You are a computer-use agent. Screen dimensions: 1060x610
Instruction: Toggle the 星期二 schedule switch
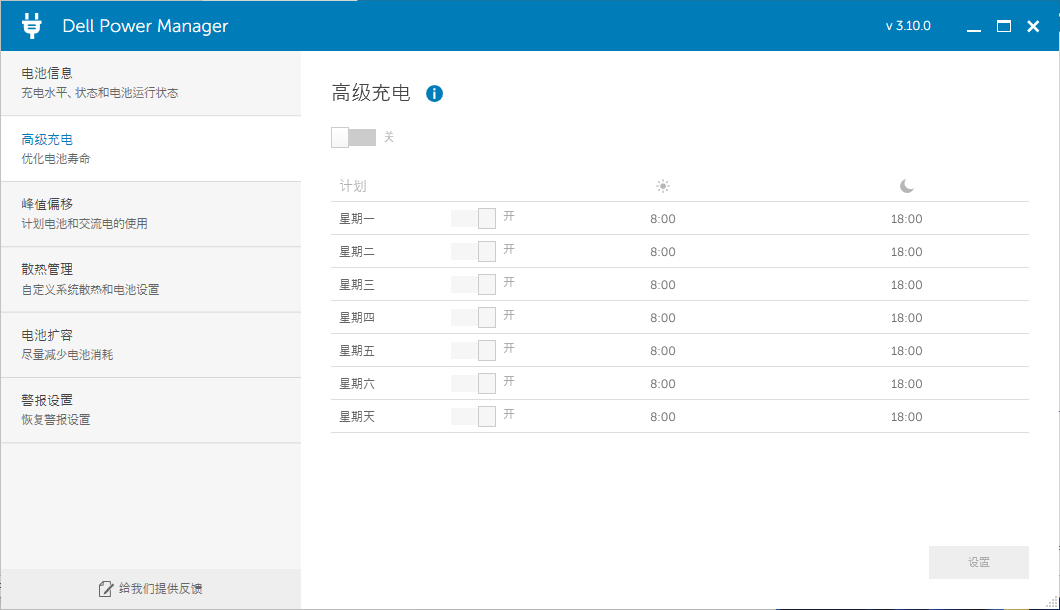click(473, 252)
